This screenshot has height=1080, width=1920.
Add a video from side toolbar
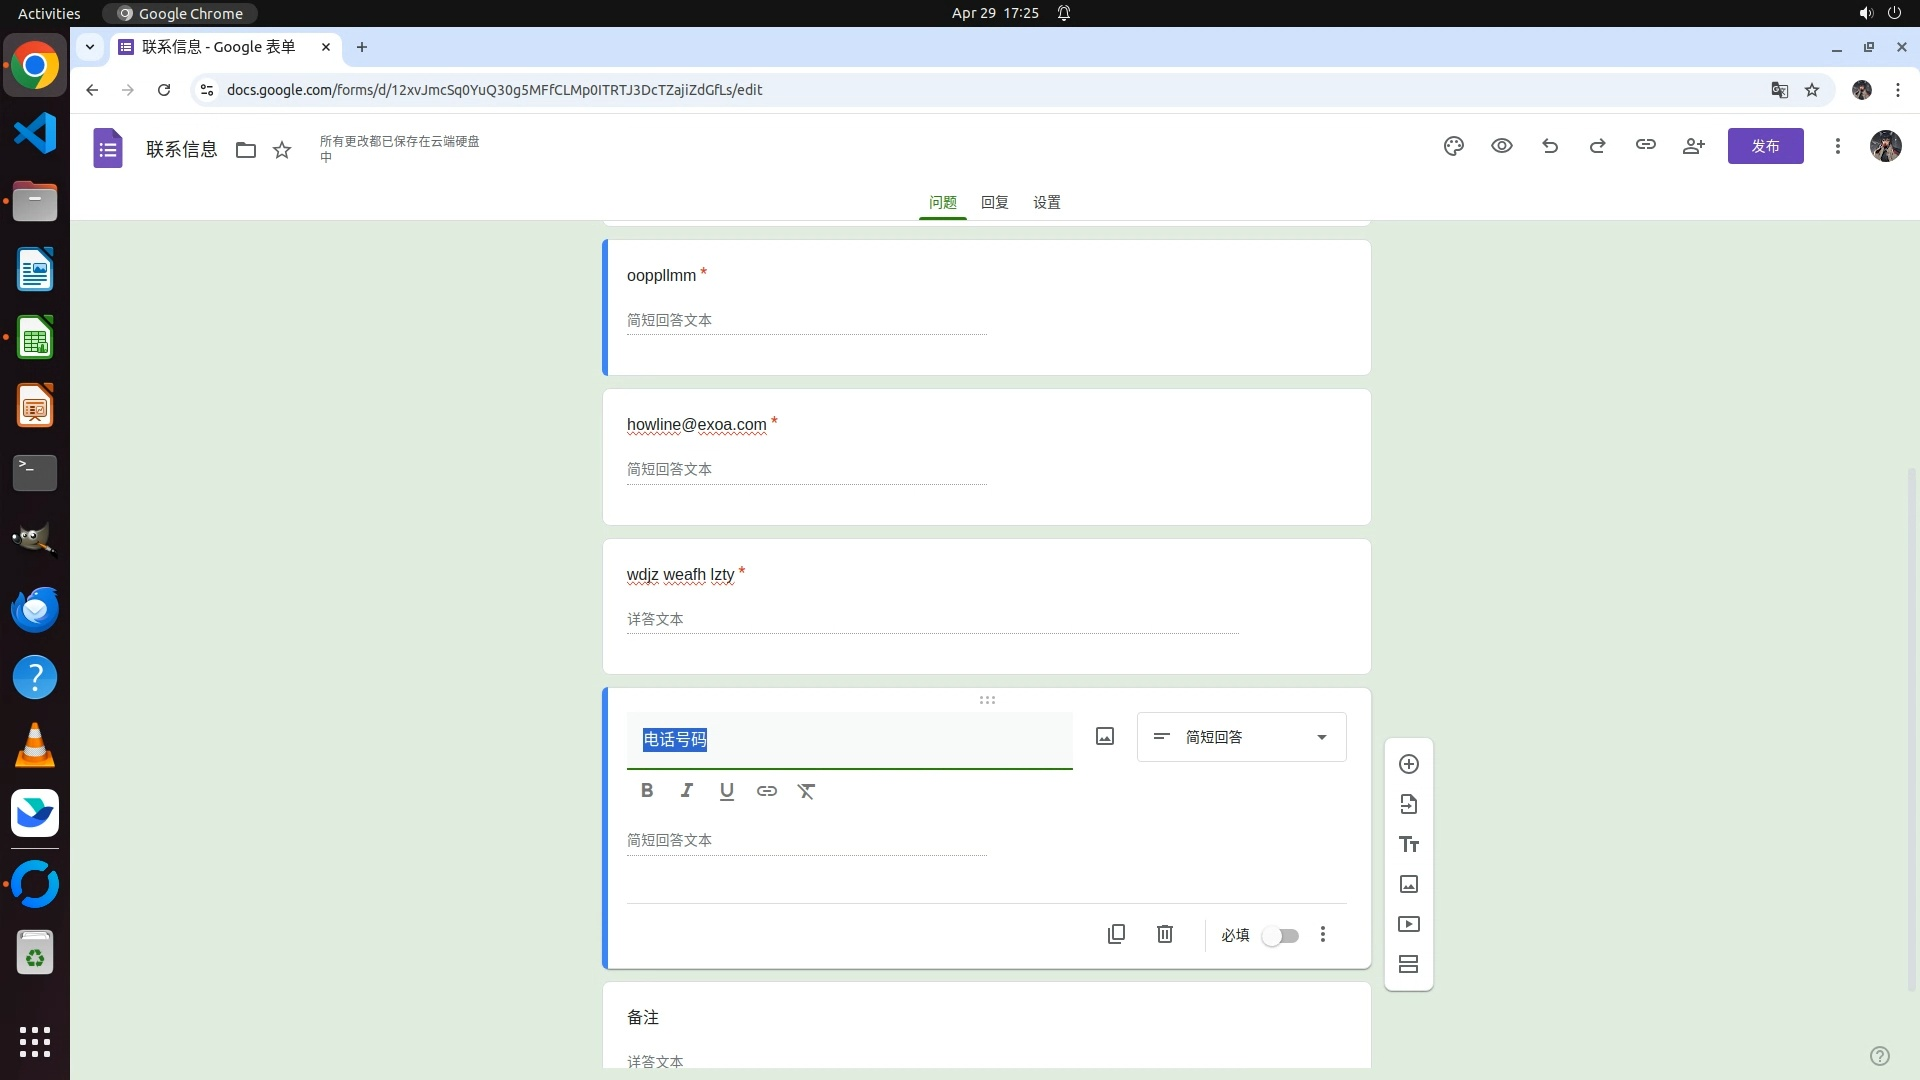pyautogui.click(x=1408, y=924)
